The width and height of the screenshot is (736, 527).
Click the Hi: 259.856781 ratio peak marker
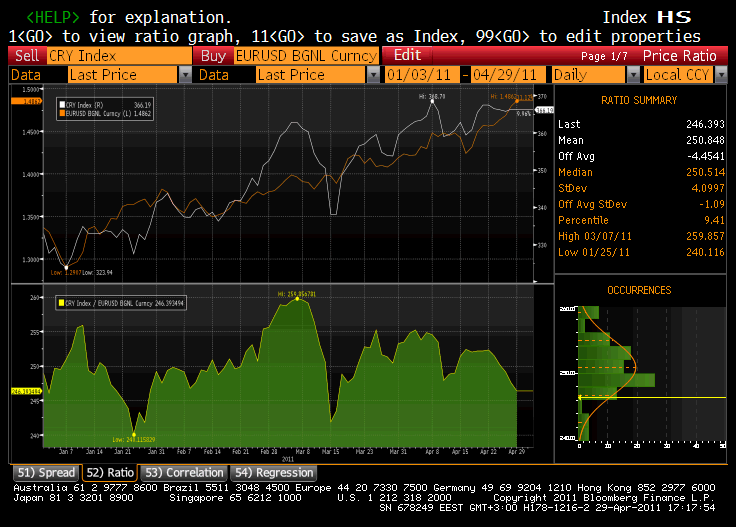[x=297, y=298]
